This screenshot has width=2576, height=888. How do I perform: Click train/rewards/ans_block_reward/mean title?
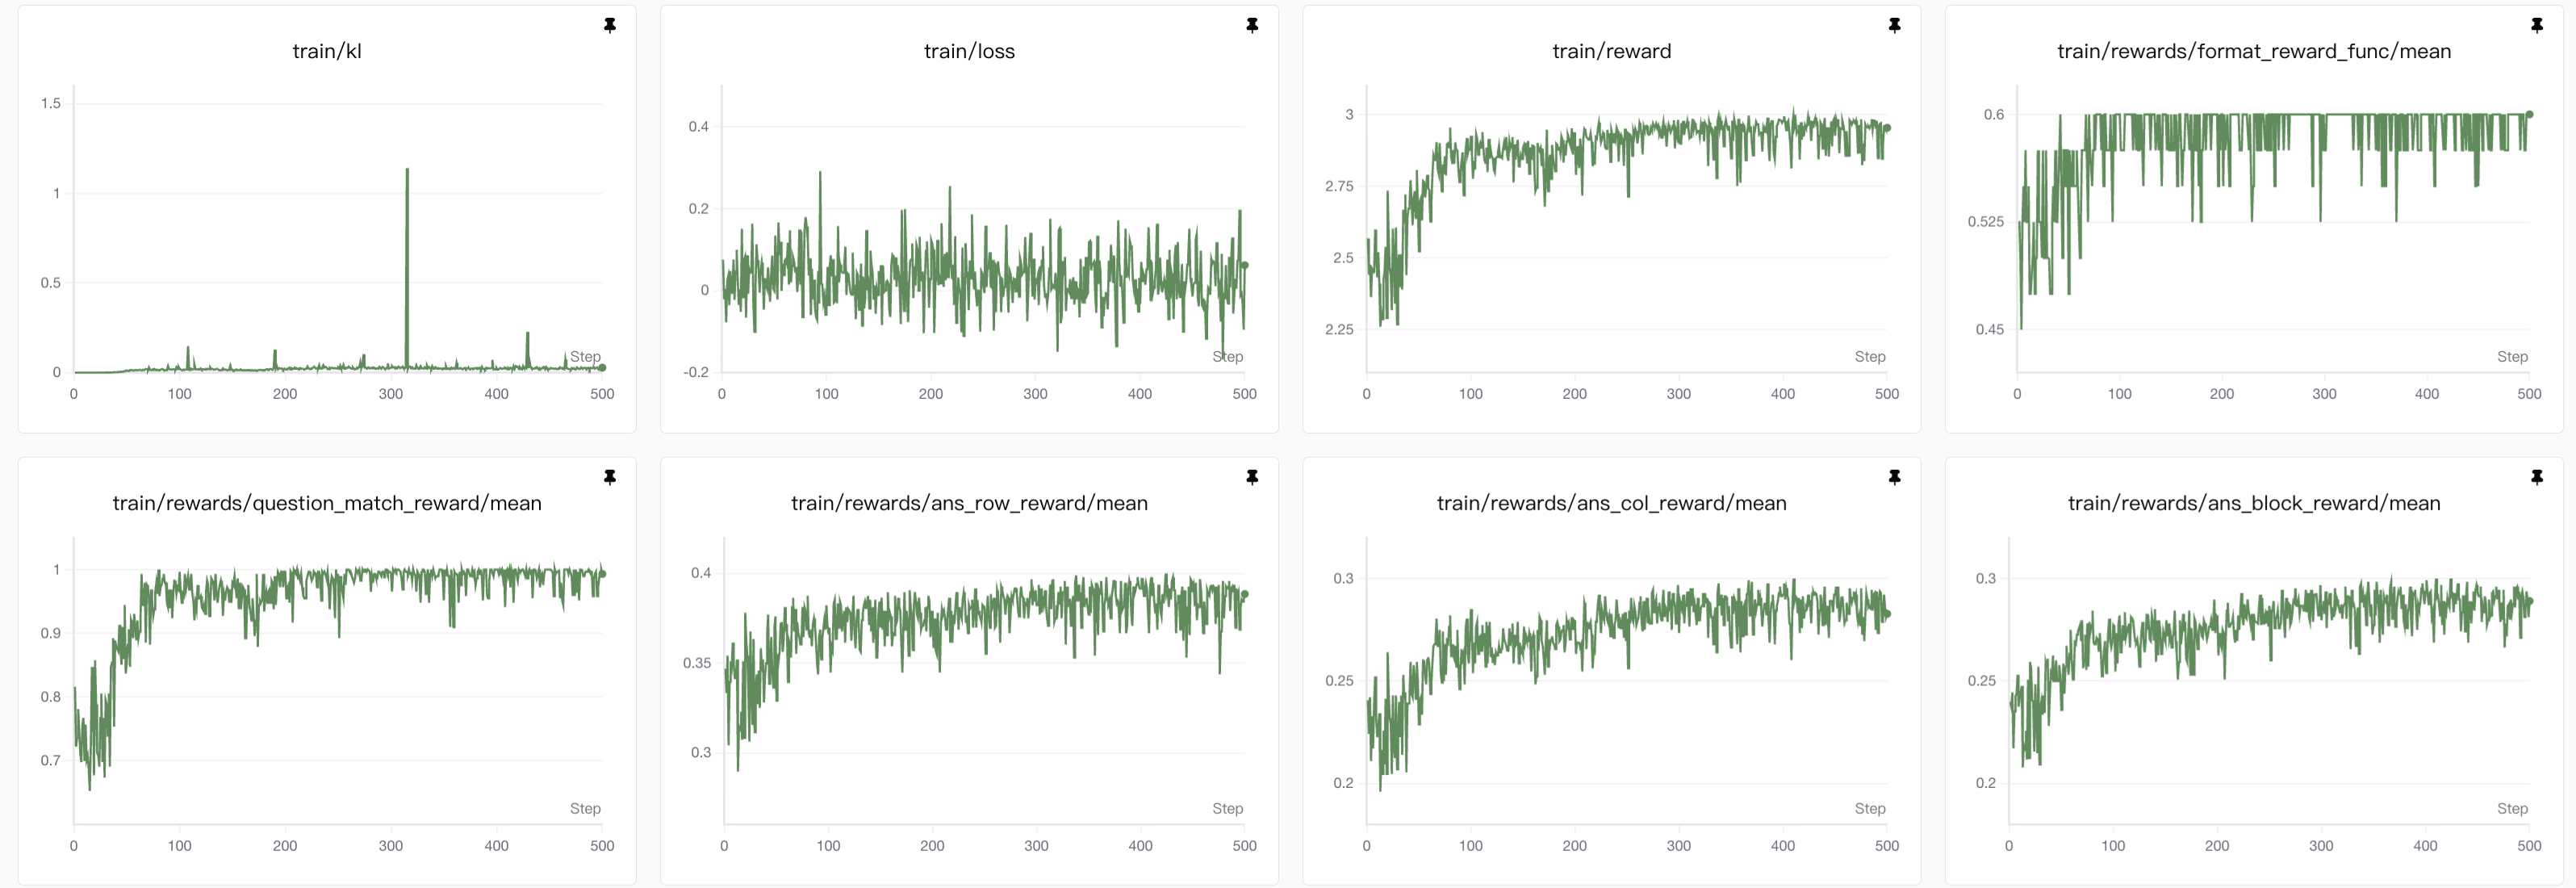(2253, 503)
